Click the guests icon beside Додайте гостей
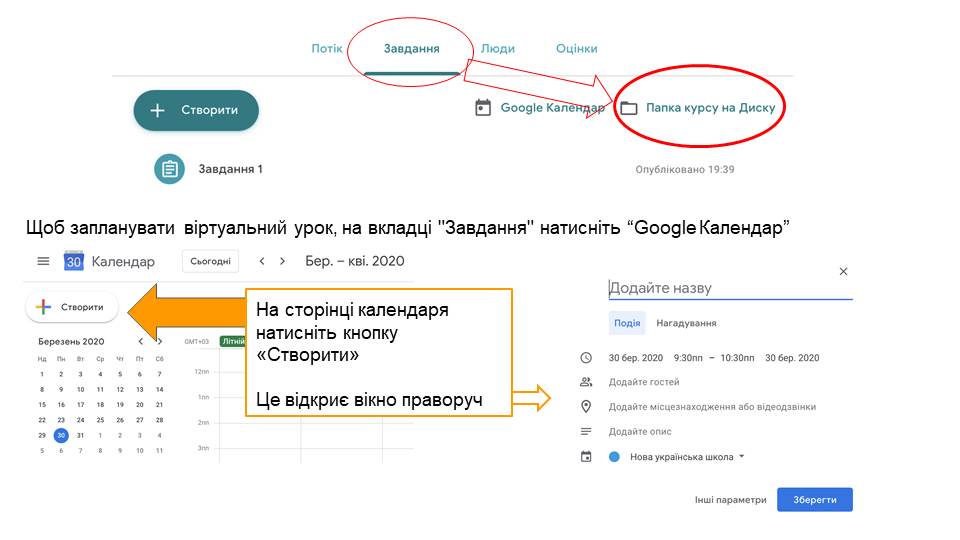This screenshot has height=540, width=960. (586, 382)
